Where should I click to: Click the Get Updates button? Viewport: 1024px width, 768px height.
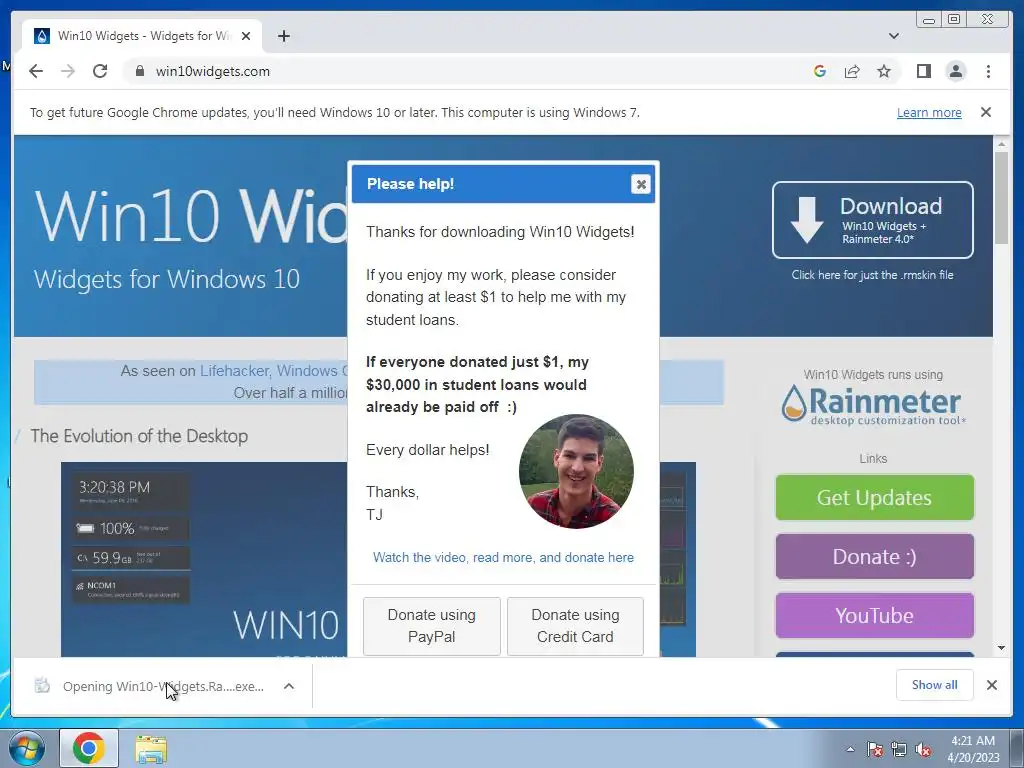click(x=874, y=498)
